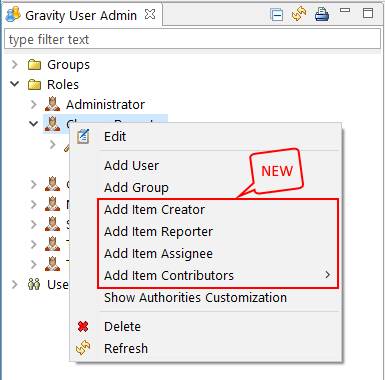Click the Edit notepad icon in the context menu
Image resolution: width=385 pixels, height=380 pixels.
coord(83,137)
